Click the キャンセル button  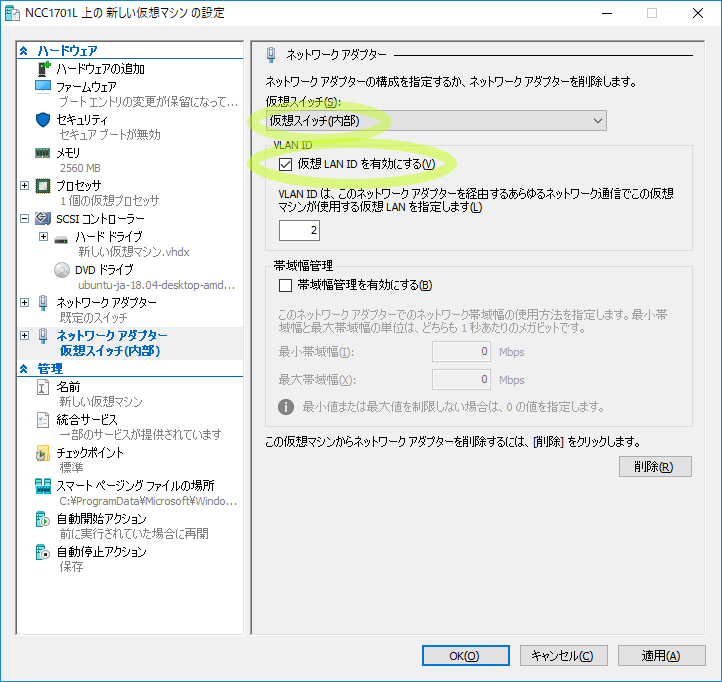[564, 655]
